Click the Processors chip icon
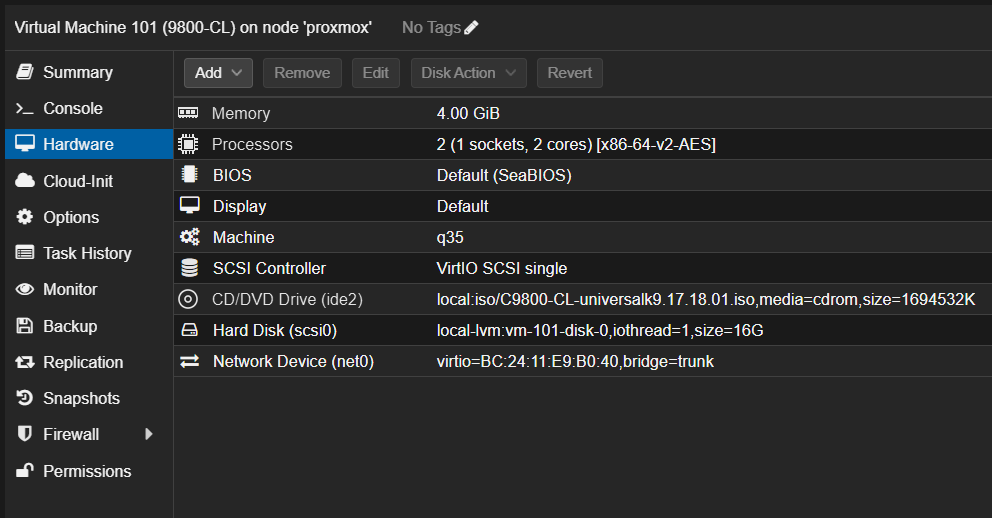 click(189, 144)
